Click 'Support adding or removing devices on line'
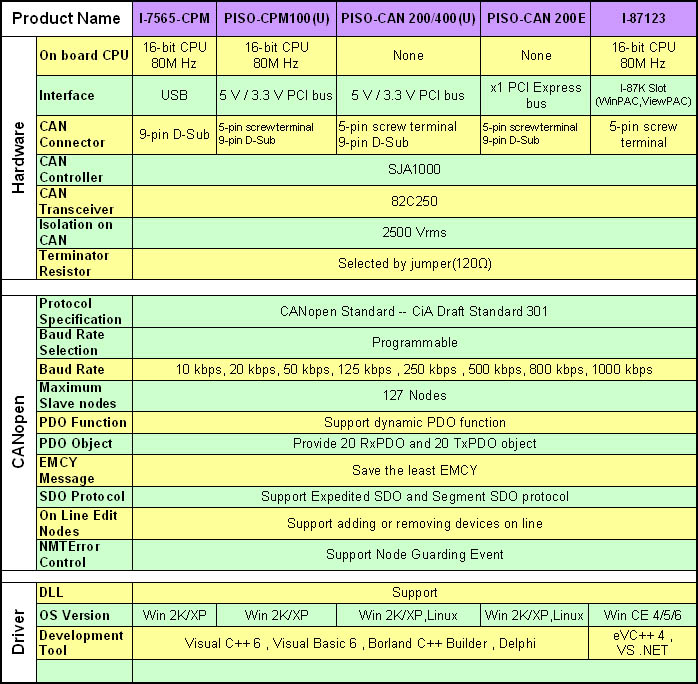Image resolution: width=698 pixels, height=684 pixels. pyautogui.click(x=414, y=523)
